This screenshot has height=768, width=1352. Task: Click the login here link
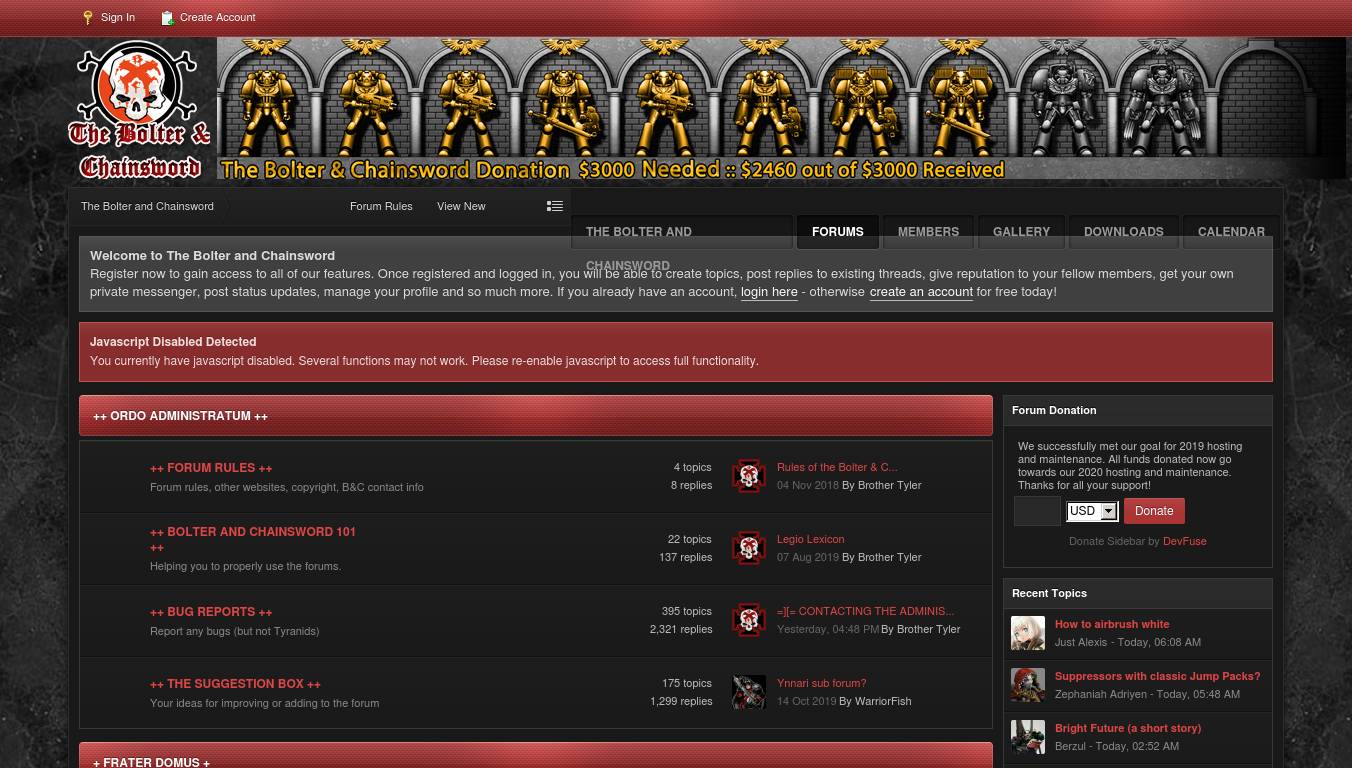pos(769,292)
